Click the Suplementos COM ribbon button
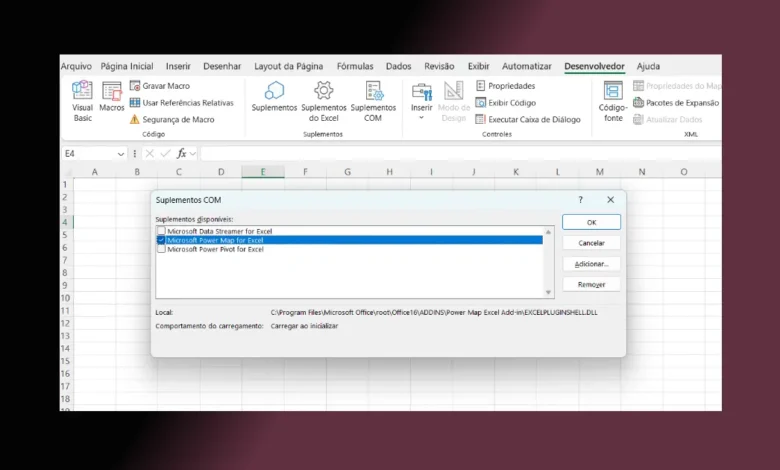780x470 pixels. pyautogui.click(x=373, y=101)
